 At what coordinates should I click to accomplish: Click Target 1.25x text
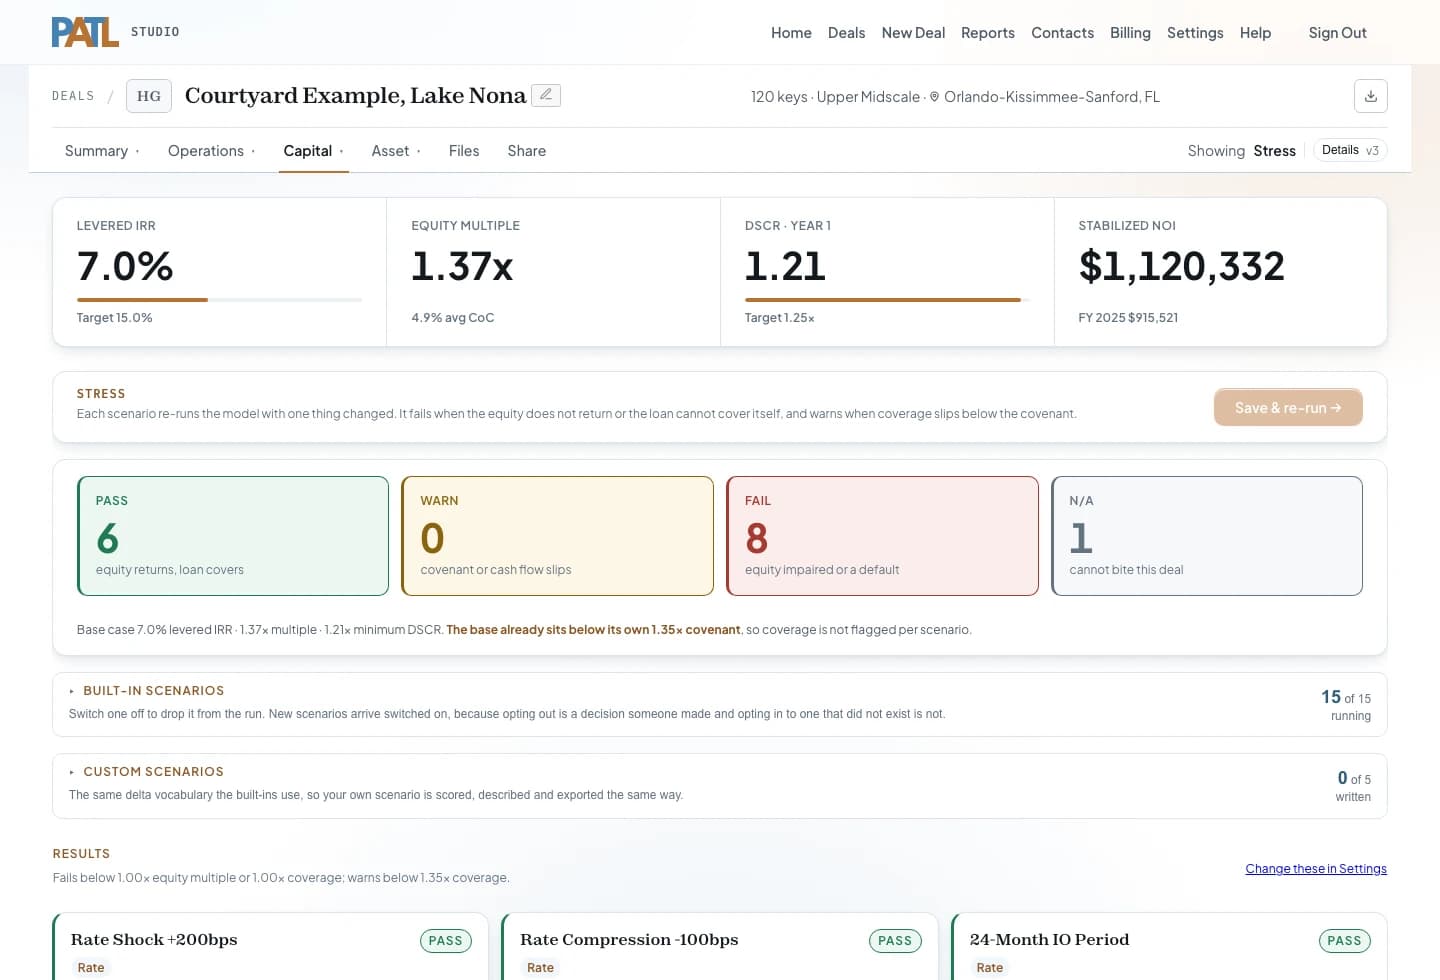coord(779,318)
